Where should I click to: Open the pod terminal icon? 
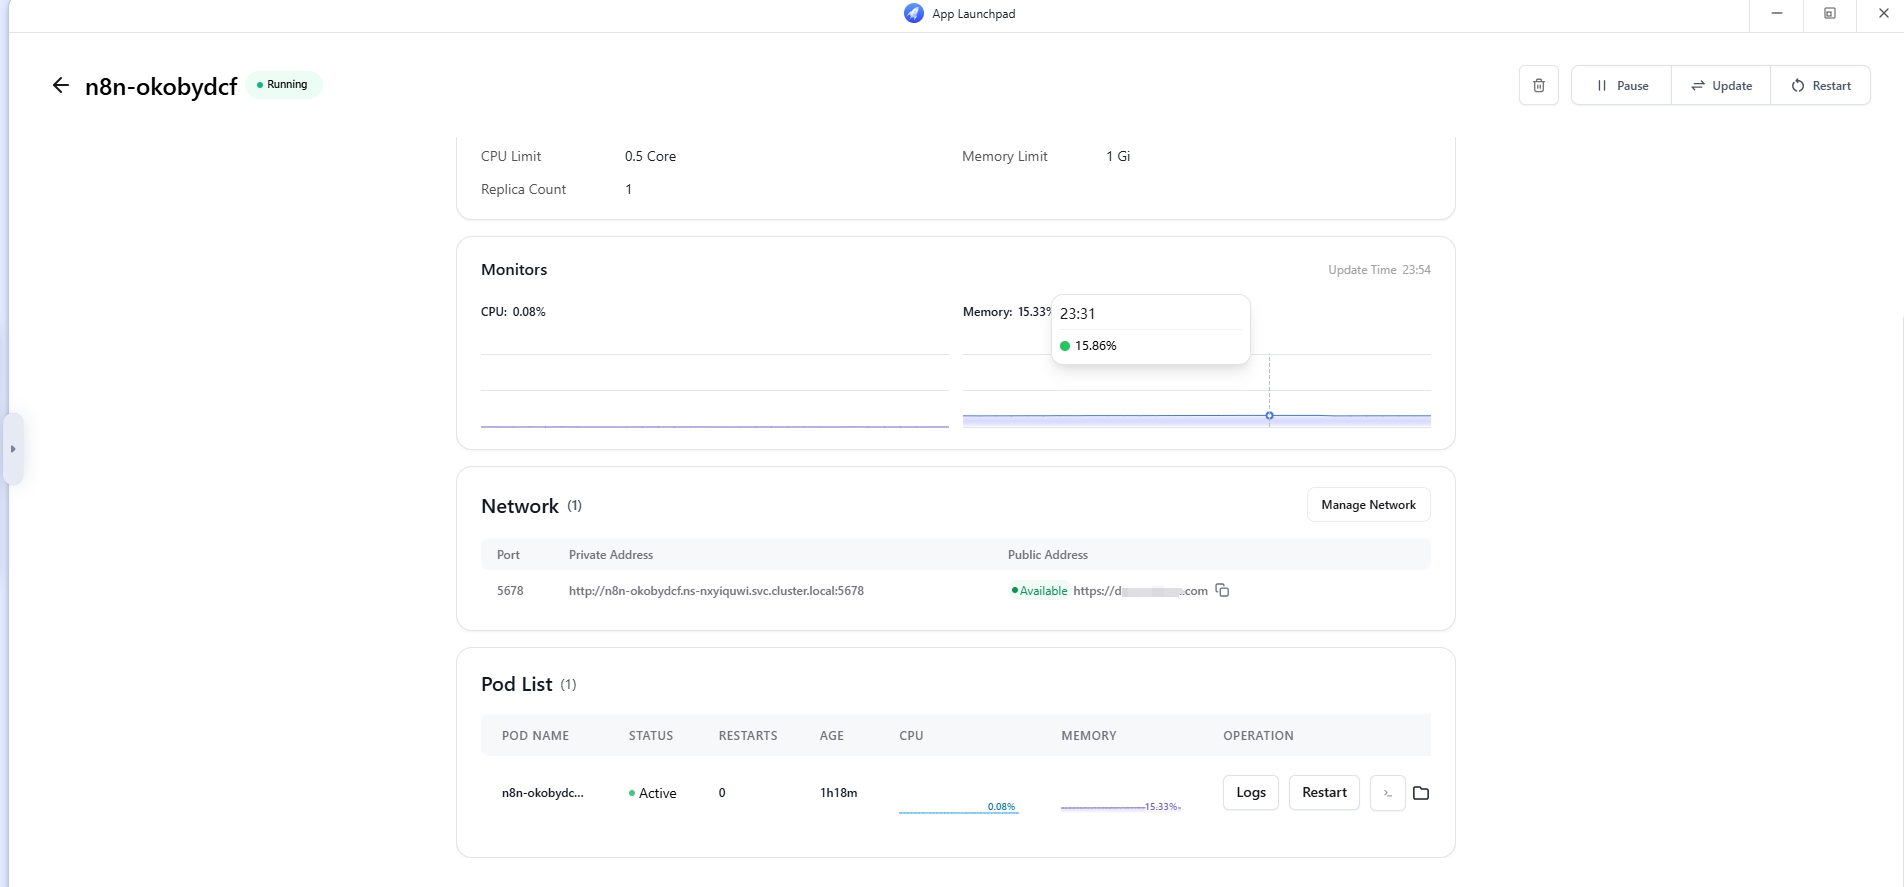point(1387,793)
